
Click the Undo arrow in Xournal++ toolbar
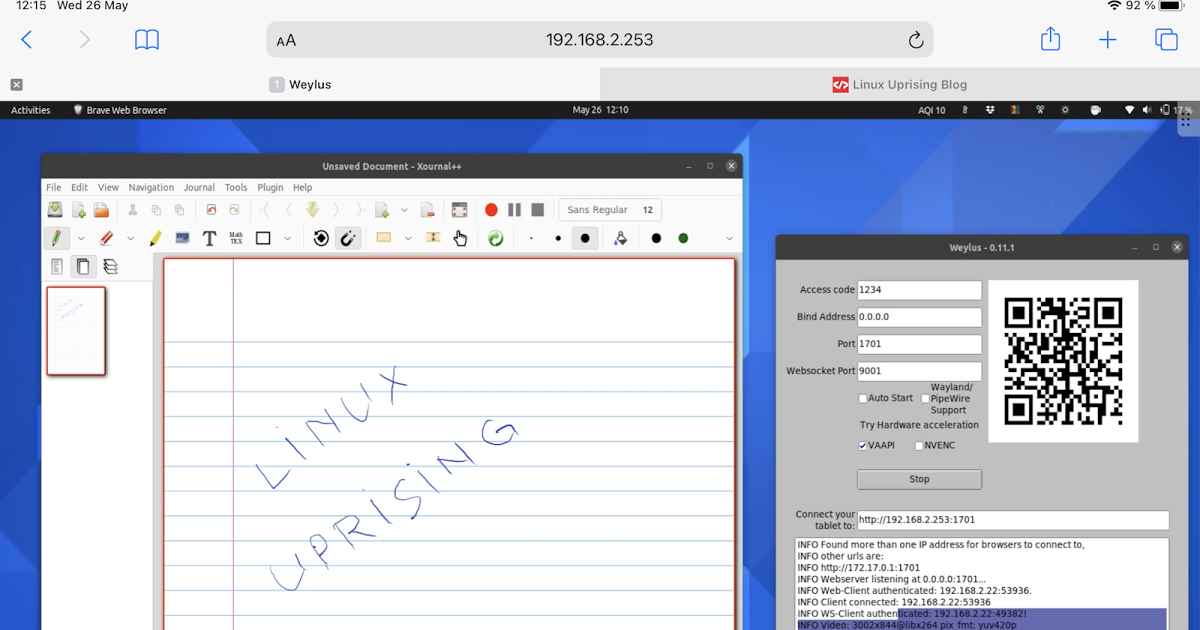(x=211, y=210)
